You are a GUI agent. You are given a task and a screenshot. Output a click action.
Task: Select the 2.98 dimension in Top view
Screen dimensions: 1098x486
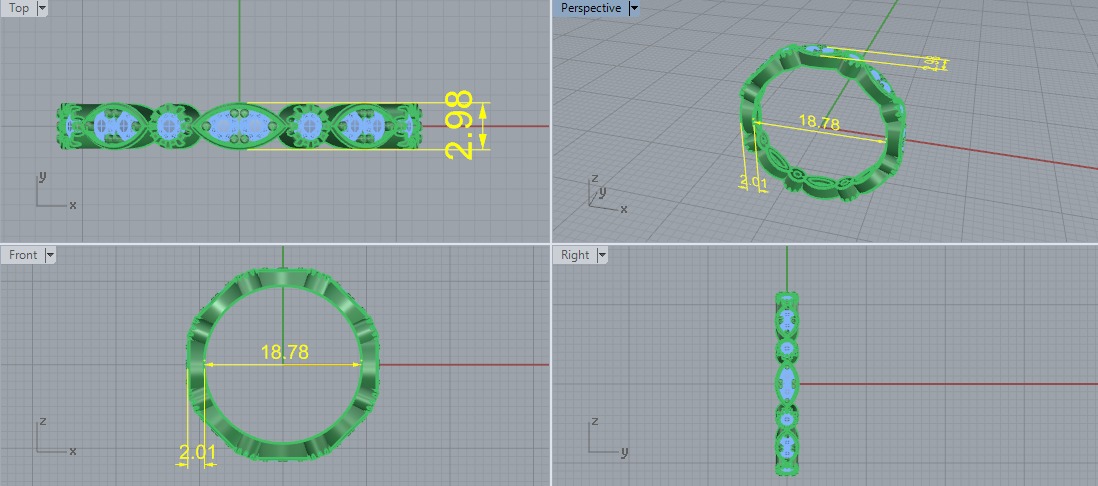click(459, 126)
